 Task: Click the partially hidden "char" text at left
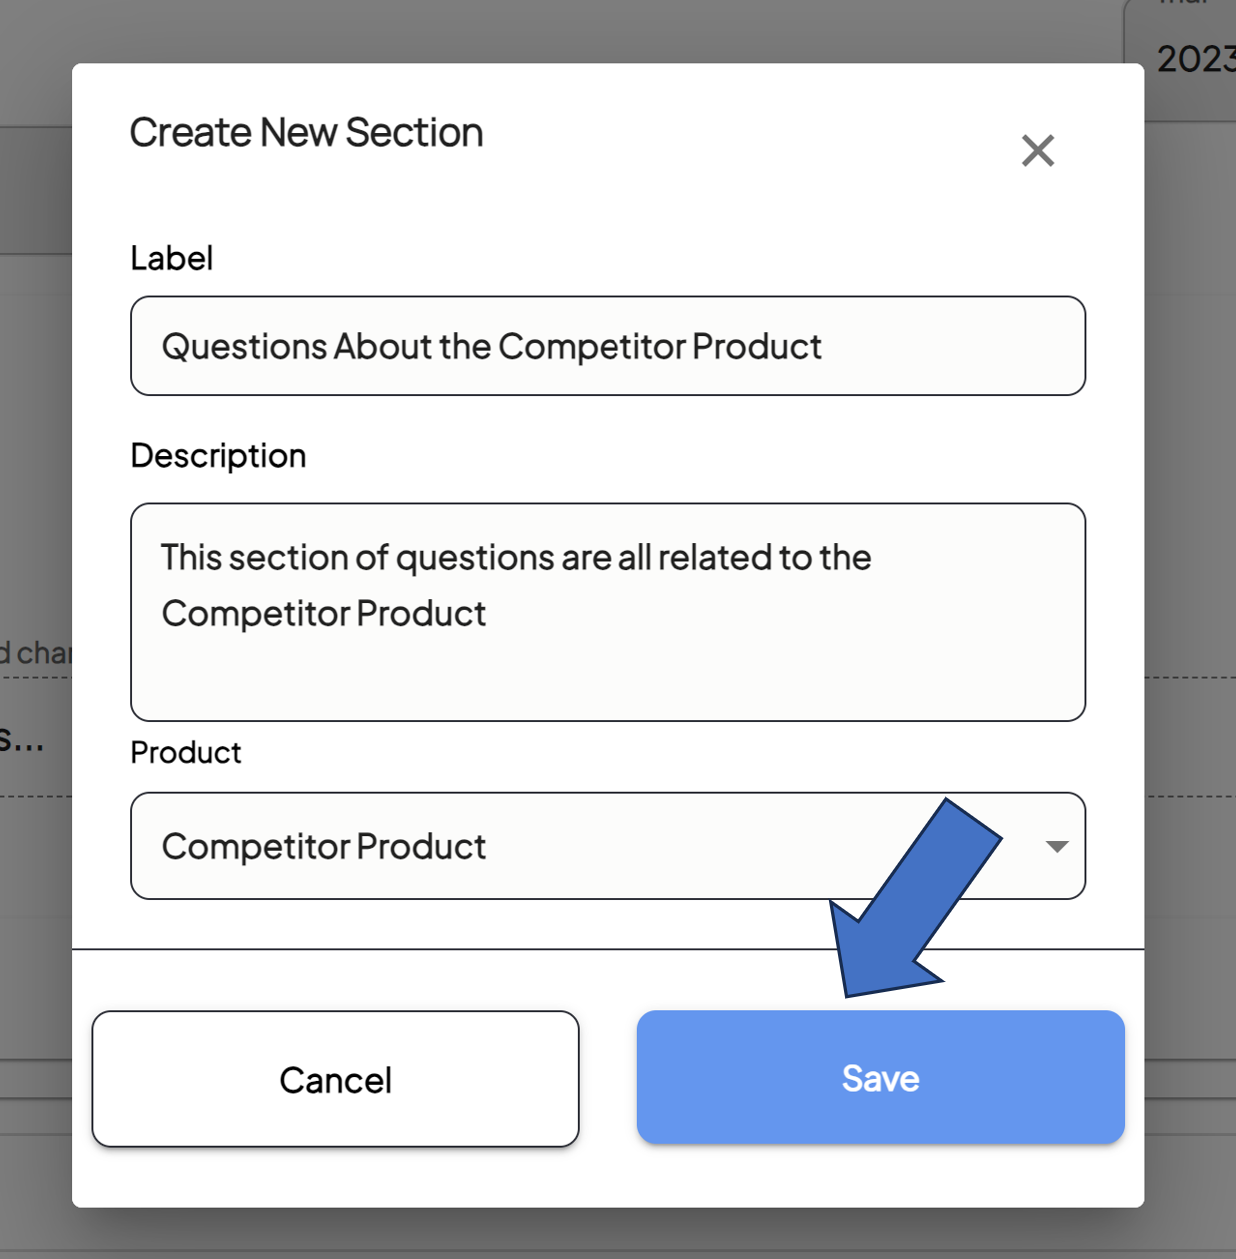pos(36,653)
